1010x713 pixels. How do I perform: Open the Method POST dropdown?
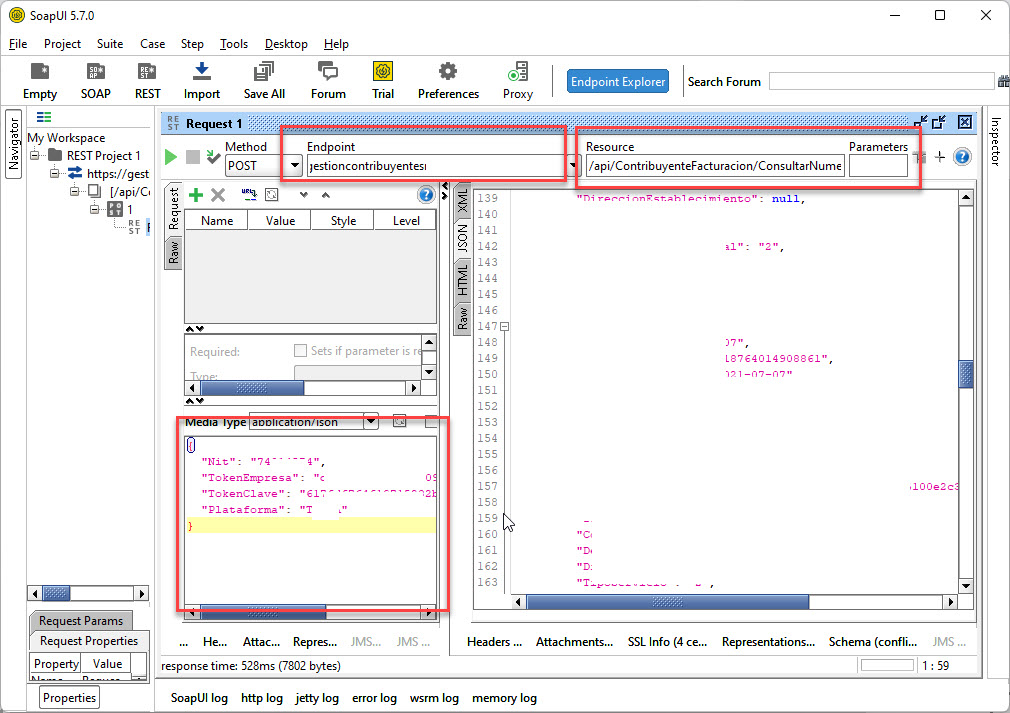pyautogui.click(x=295, y=165)
